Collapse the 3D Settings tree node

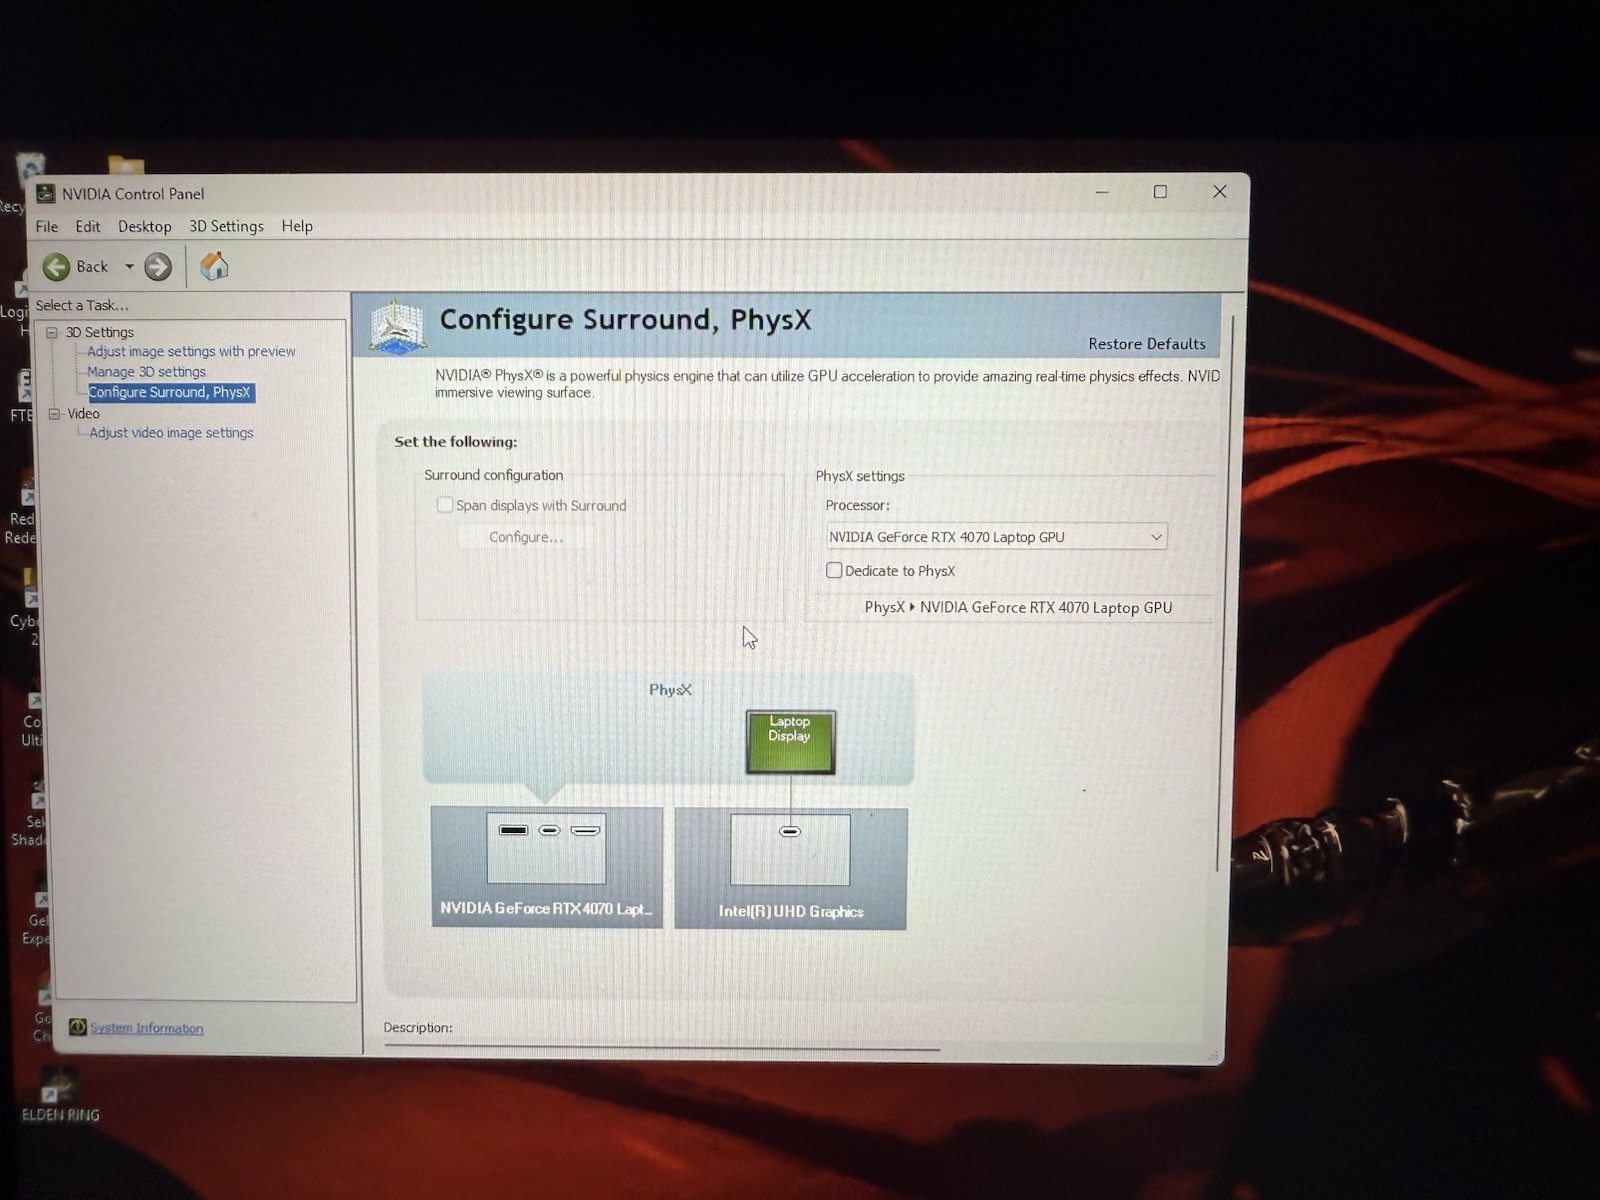coord(52,332)
